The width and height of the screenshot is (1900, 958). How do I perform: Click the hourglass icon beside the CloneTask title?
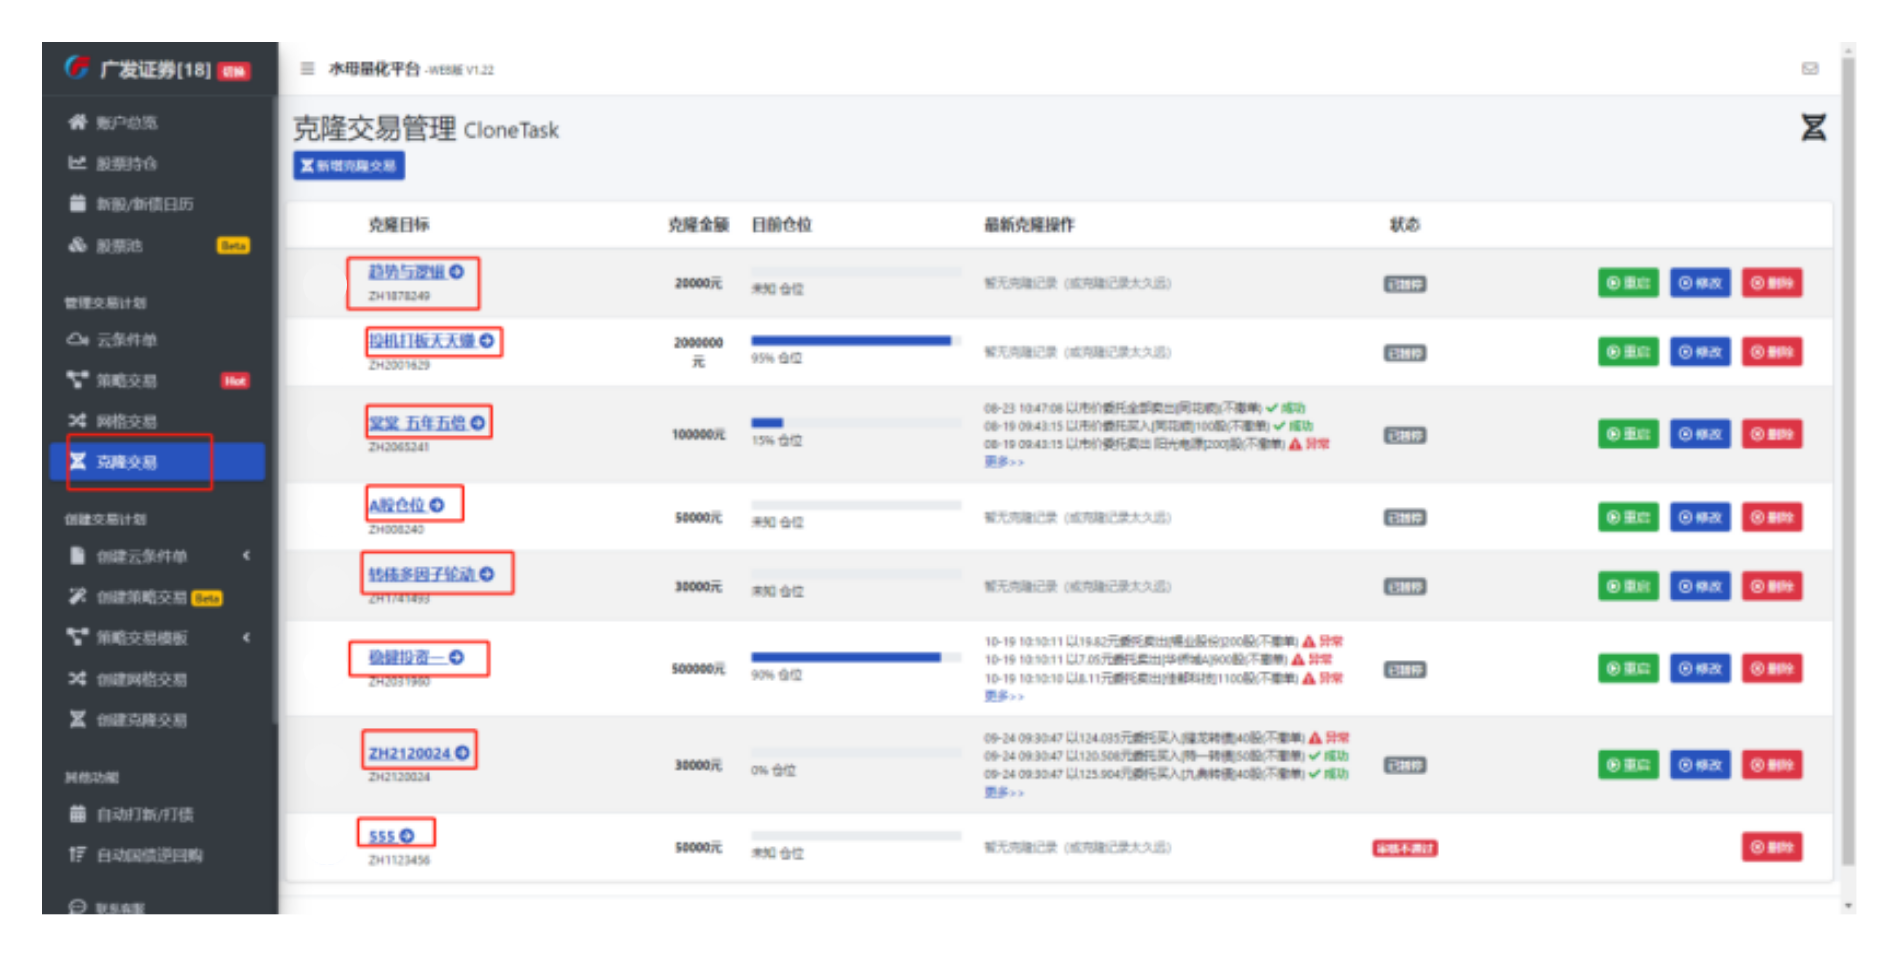(x=1813, y=128)
